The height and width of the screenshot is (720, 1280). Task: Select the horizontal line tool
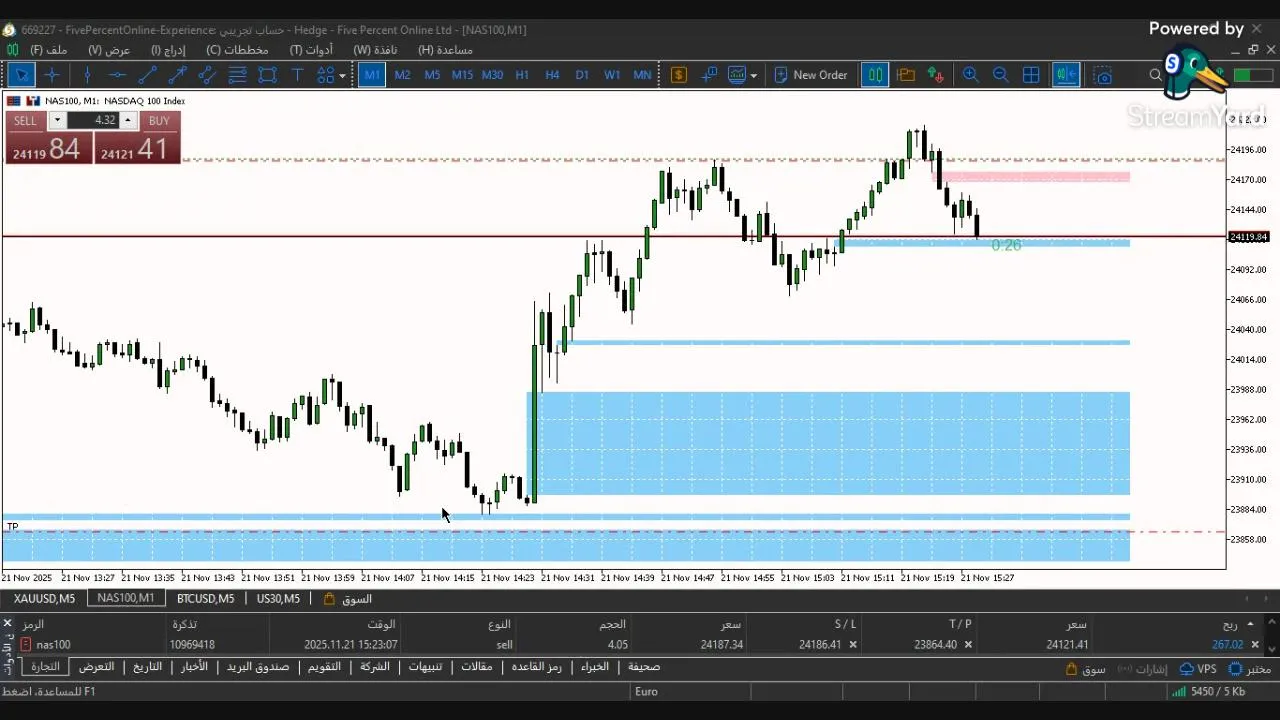(117, 75)
